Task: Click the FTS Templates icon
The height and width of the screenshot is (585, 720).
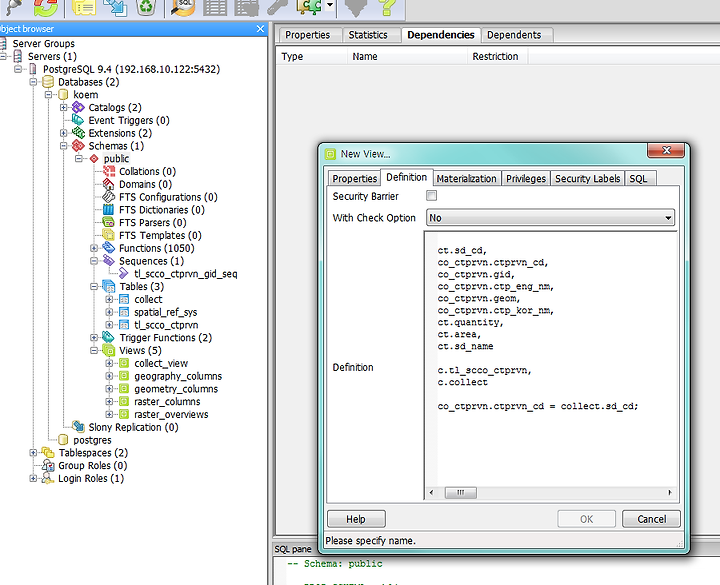Action: [x=109, y=236]
